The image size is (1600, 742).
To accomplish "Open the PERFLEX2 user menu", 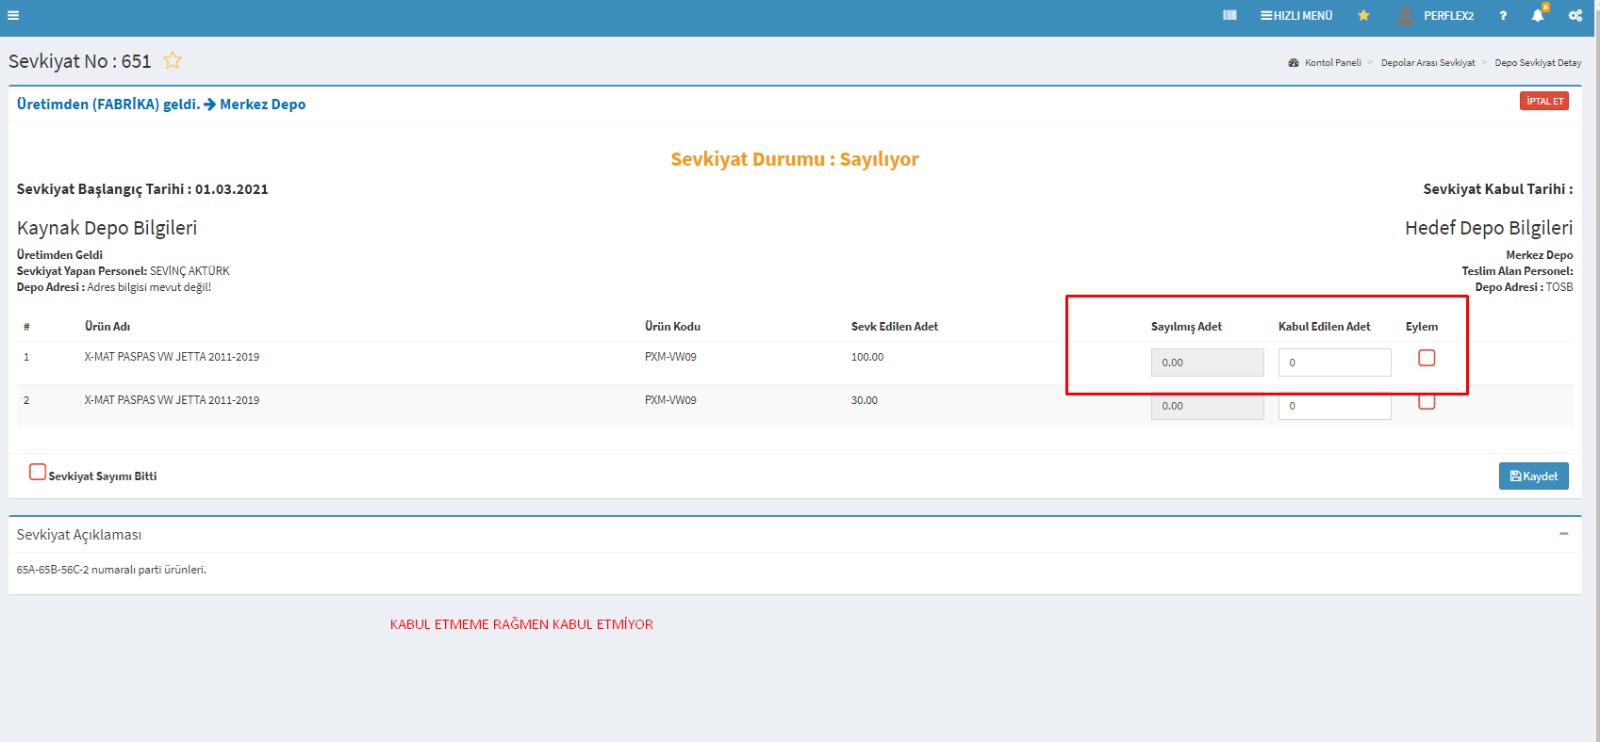I will point(1448,15).
